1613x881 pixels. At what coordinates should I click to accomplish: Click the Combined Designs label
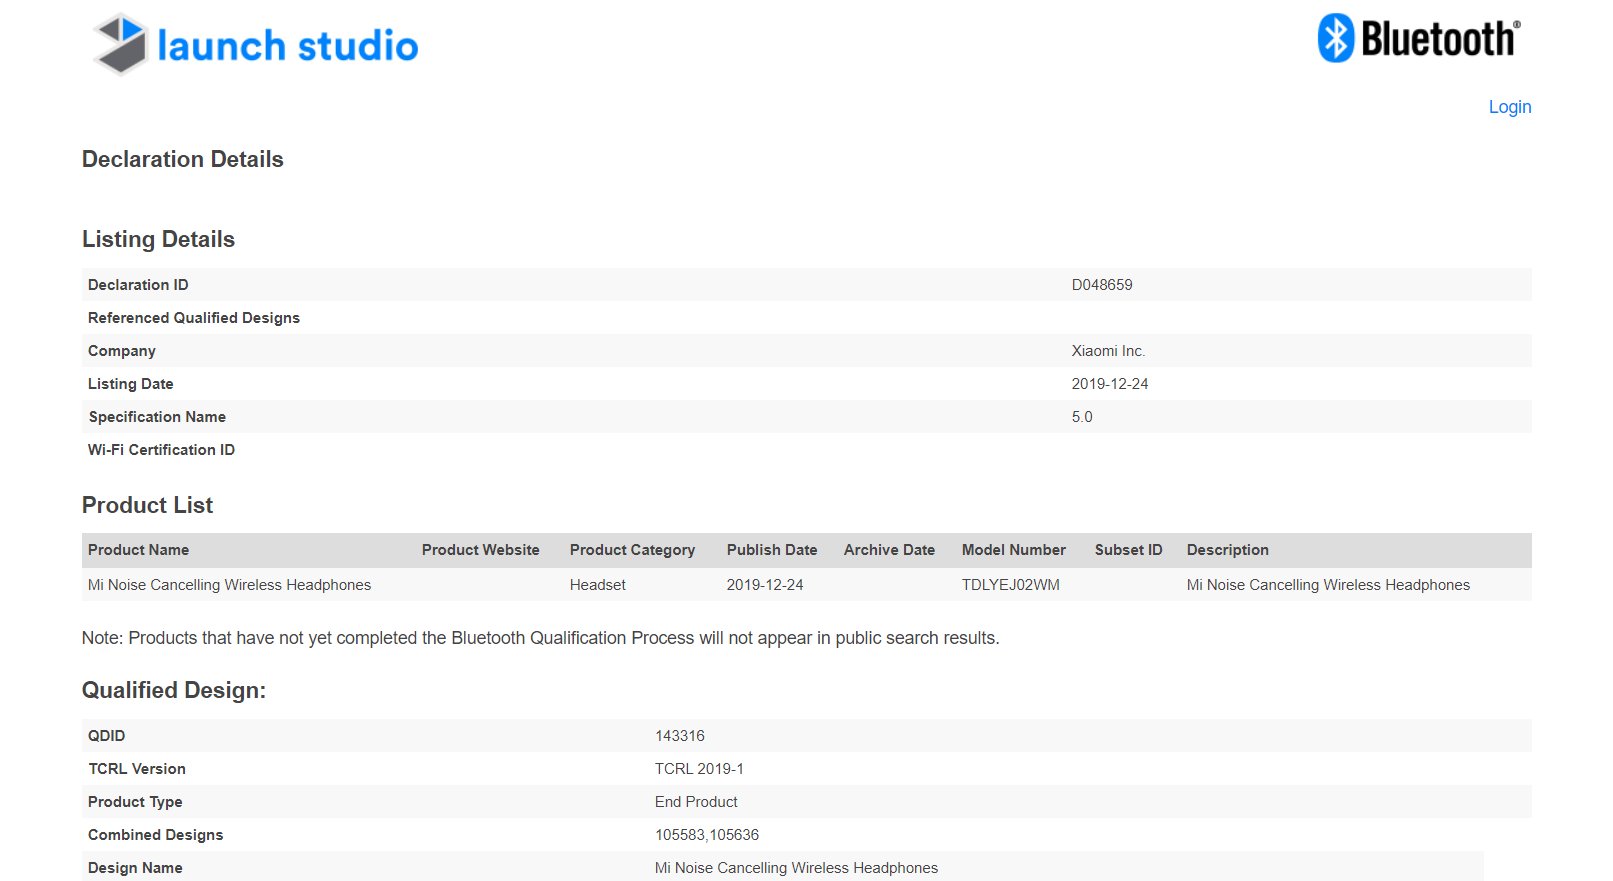pos(155,835)
